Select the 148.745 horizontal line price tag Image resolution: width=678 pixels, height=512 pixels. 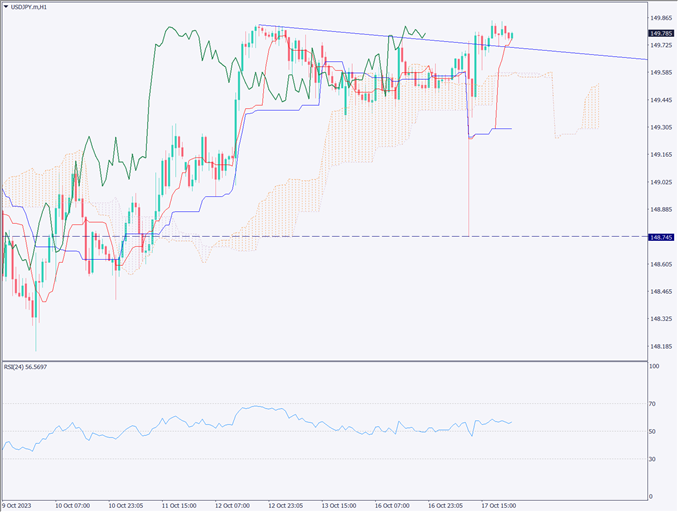(659, 237)
